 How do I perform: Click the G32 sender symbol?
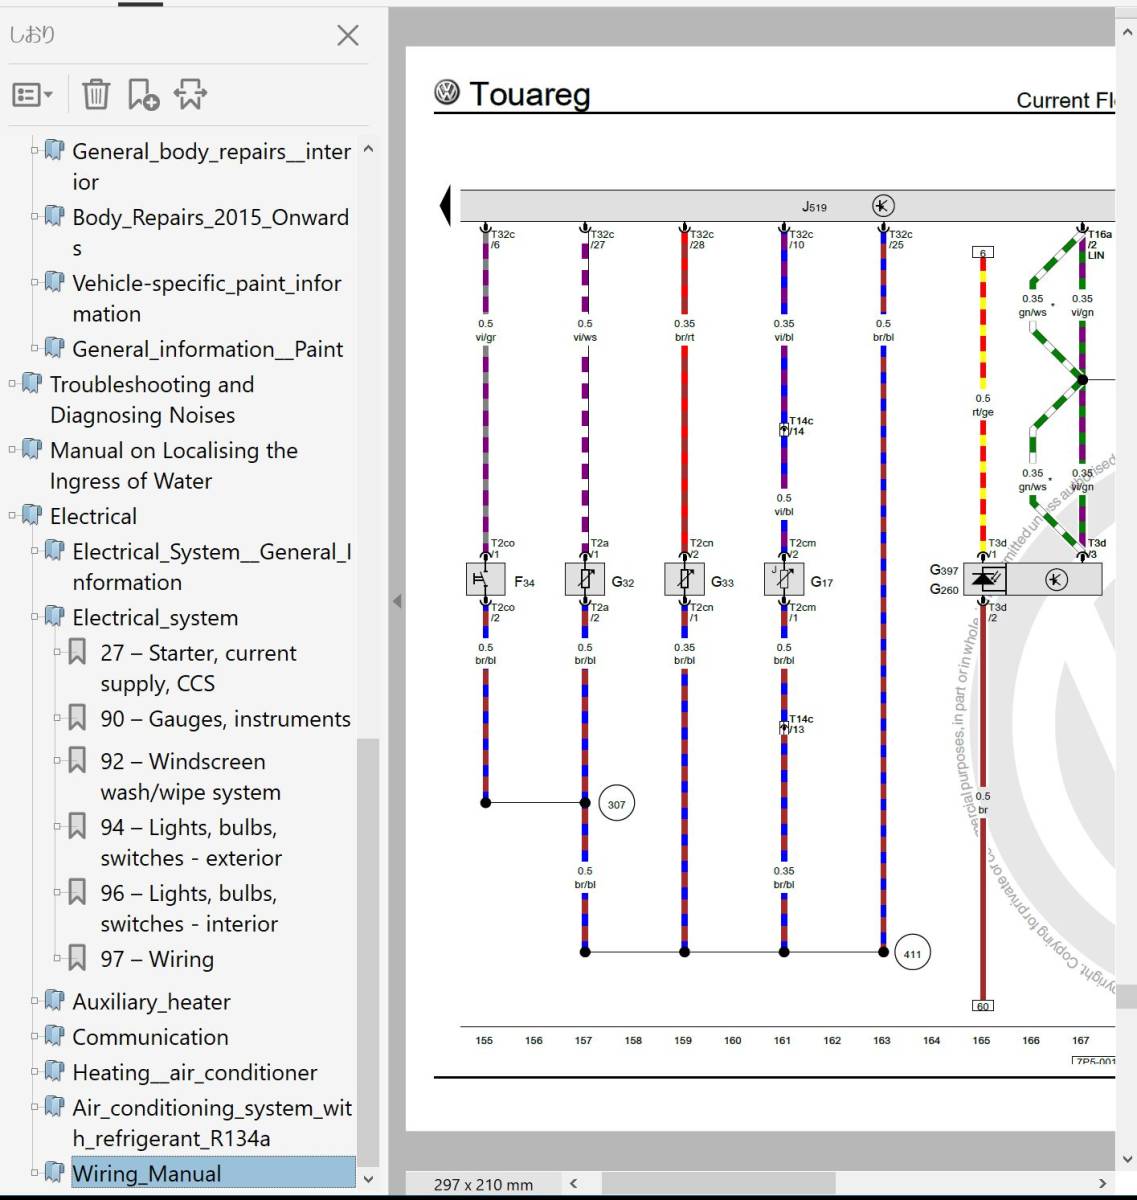585,580
